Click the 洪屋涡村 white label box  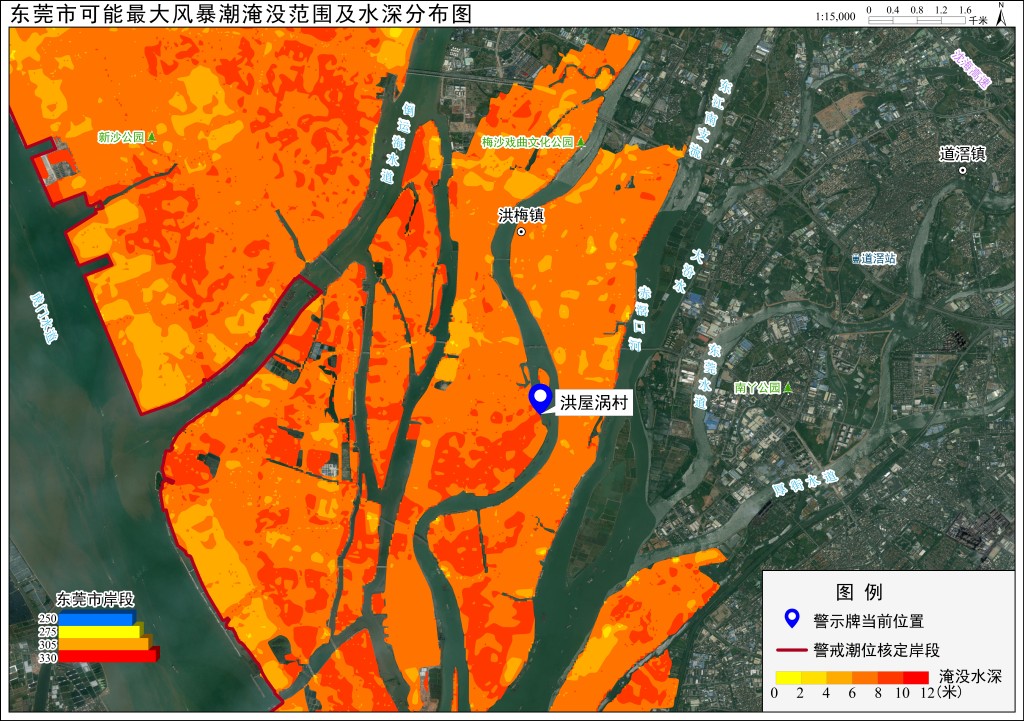pyautogui.click(x=593, y=403)
